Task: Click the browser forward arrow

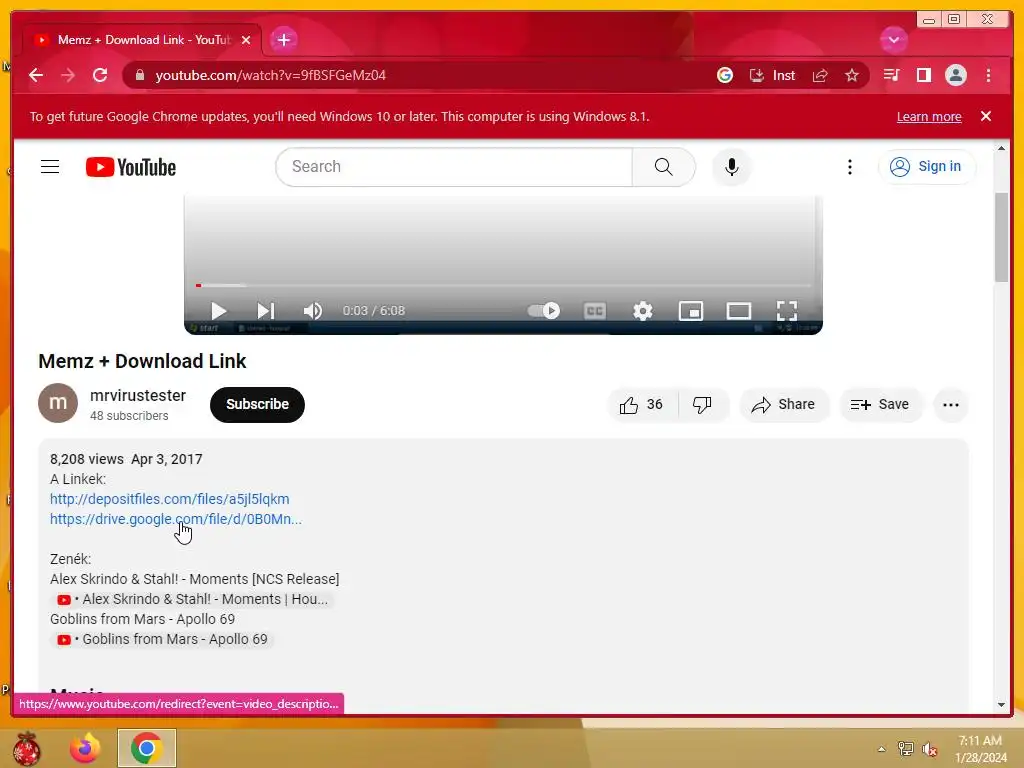Action: (68, 75)
